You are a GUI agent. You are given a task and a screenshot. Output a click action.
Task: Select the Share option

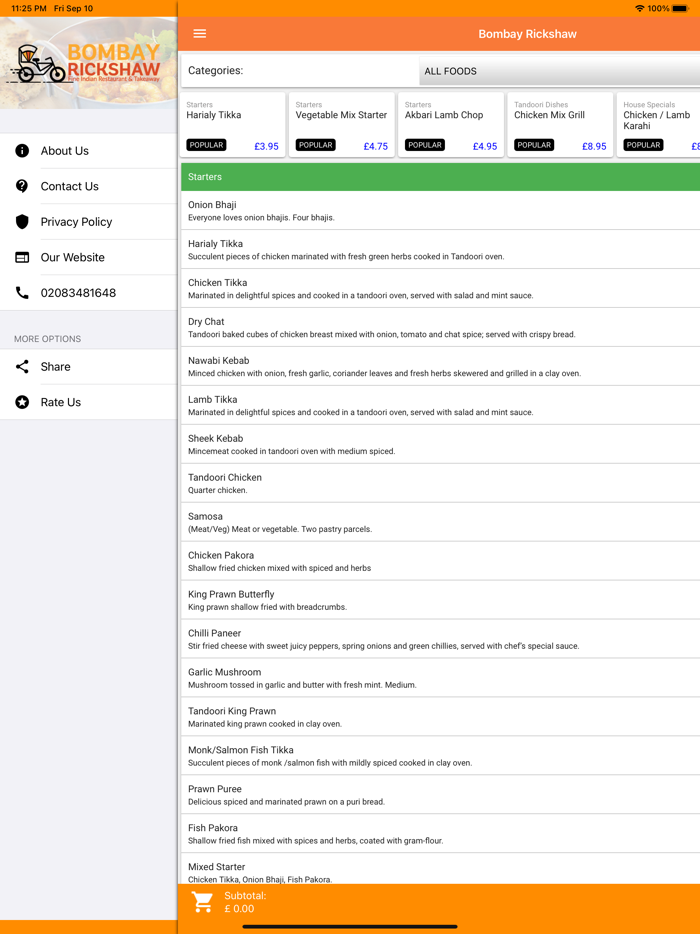pyautogui.click(x=89, y=366)
